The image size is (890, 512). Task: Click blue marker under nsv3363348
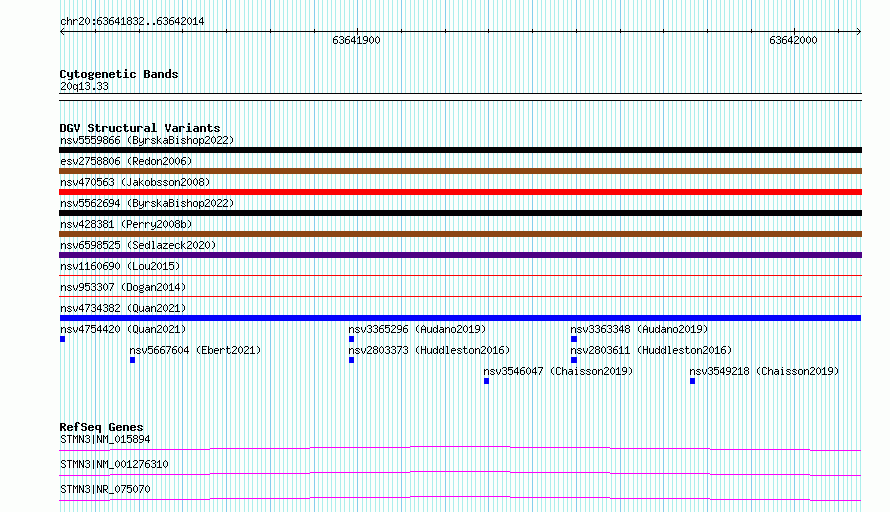574,339
